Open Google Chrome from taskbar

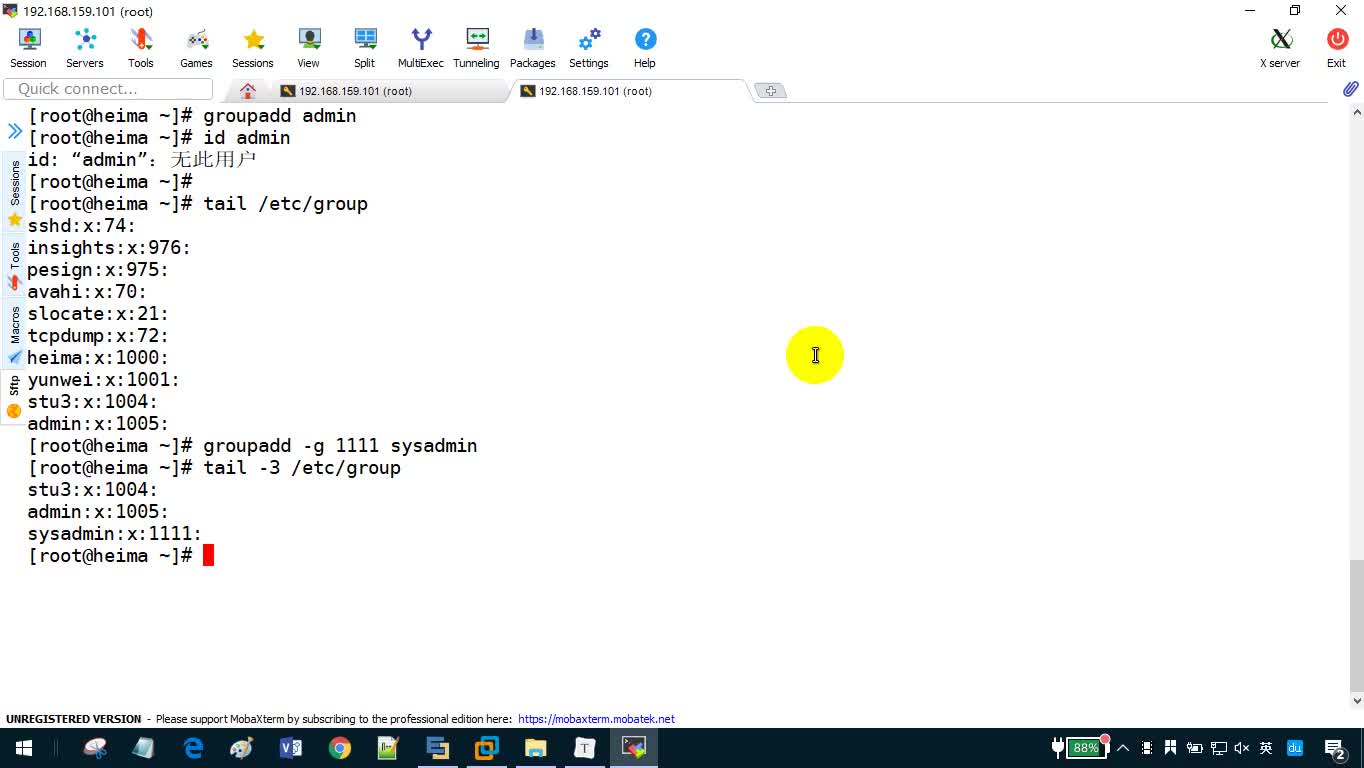340,748
